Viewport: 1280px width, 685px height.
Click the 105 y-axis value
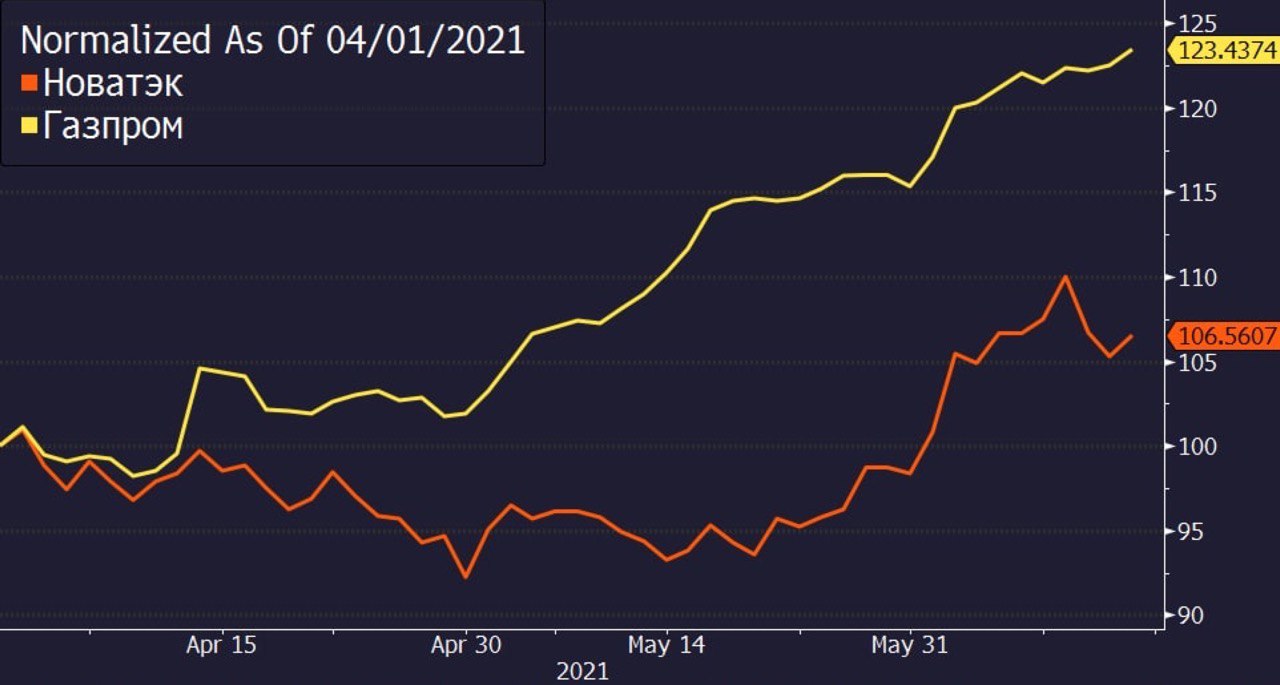coord(1199,362)
